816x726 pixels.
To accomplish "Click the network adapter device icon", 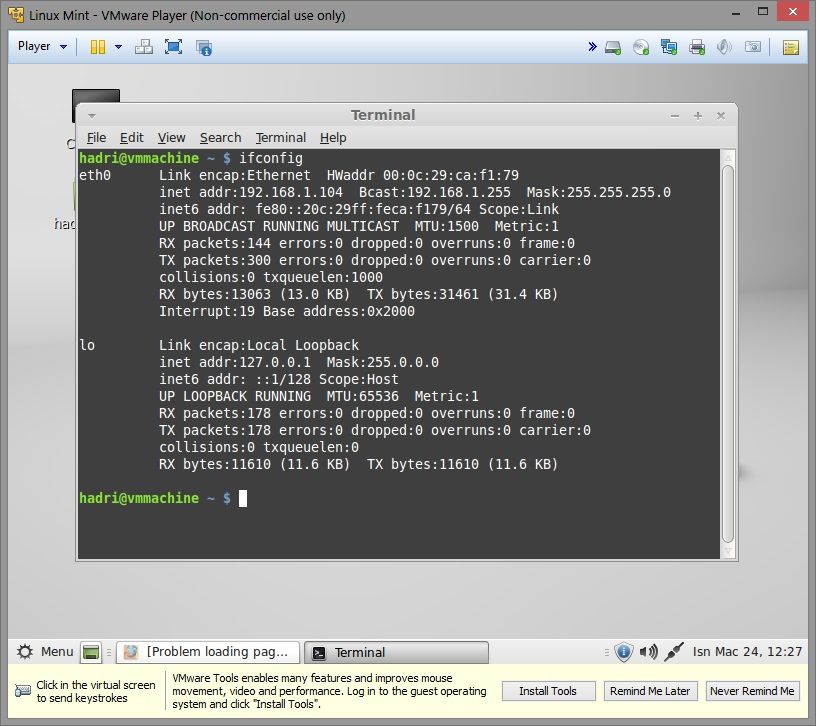I will pyautogui.click(x=669, y=47).
